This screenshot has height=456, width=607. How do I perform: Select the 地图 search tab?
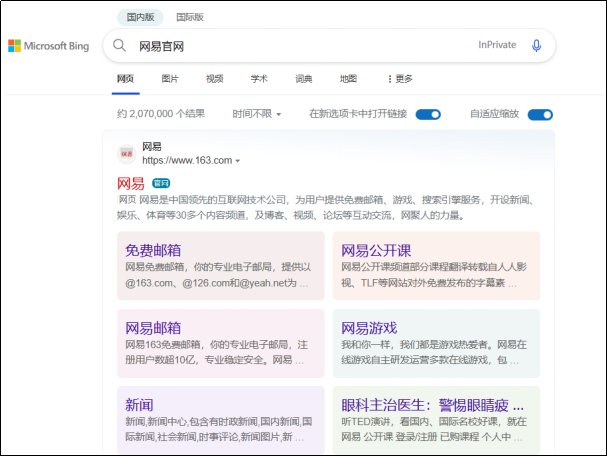(x=348, y=79)
